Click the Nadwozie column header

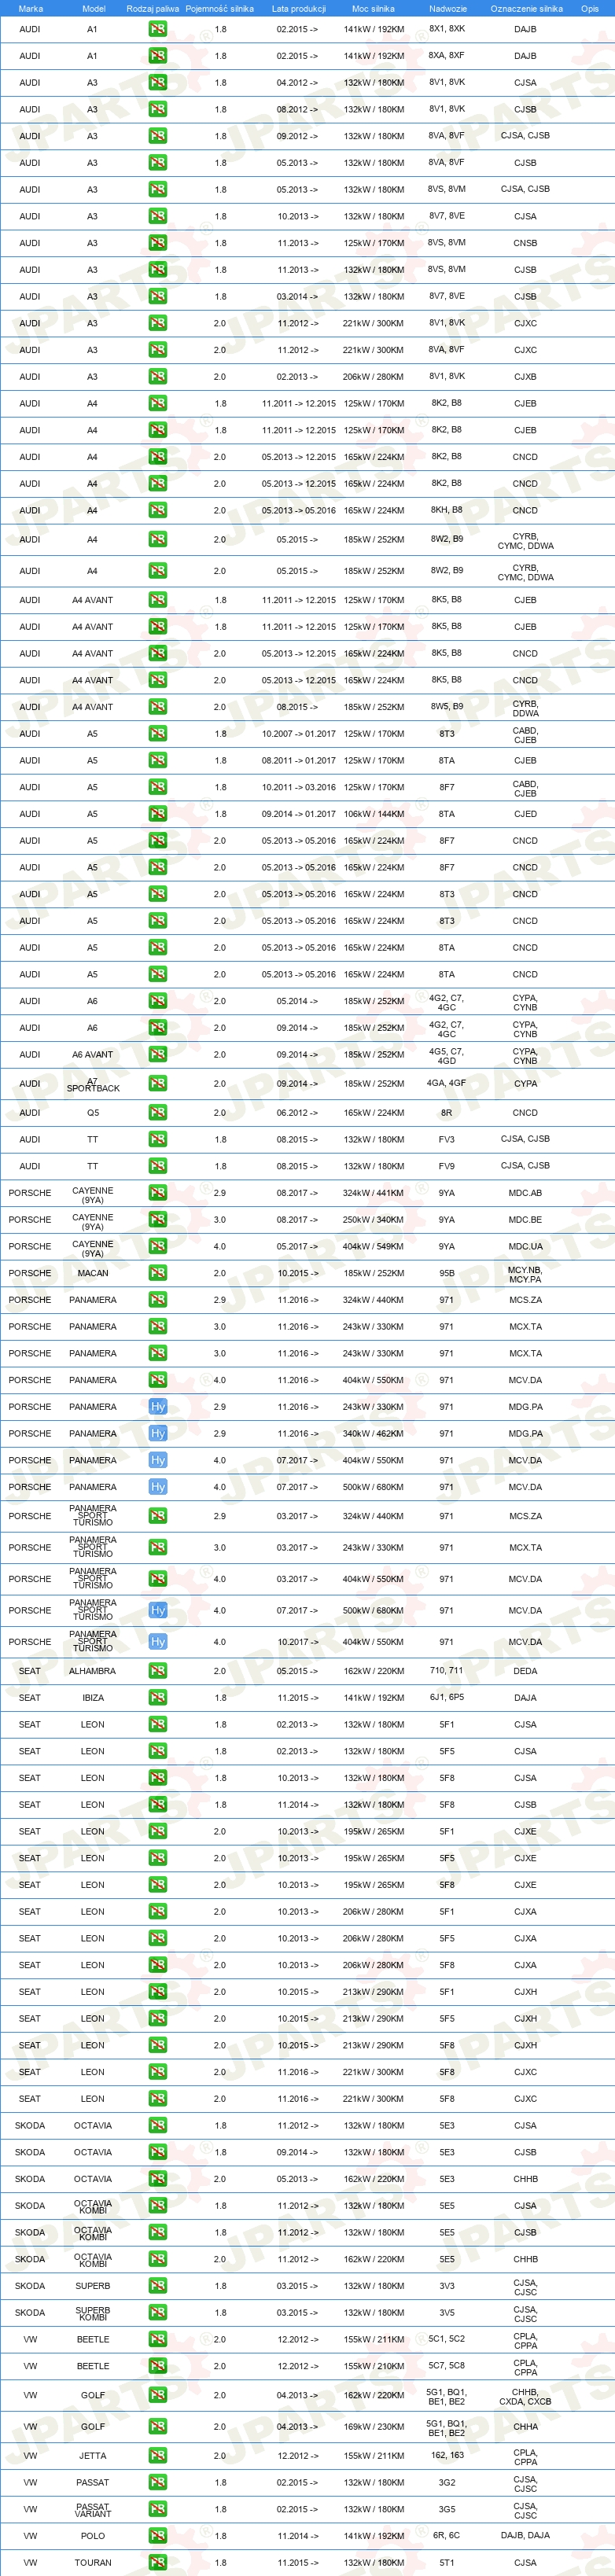click(x=447, y=8)
